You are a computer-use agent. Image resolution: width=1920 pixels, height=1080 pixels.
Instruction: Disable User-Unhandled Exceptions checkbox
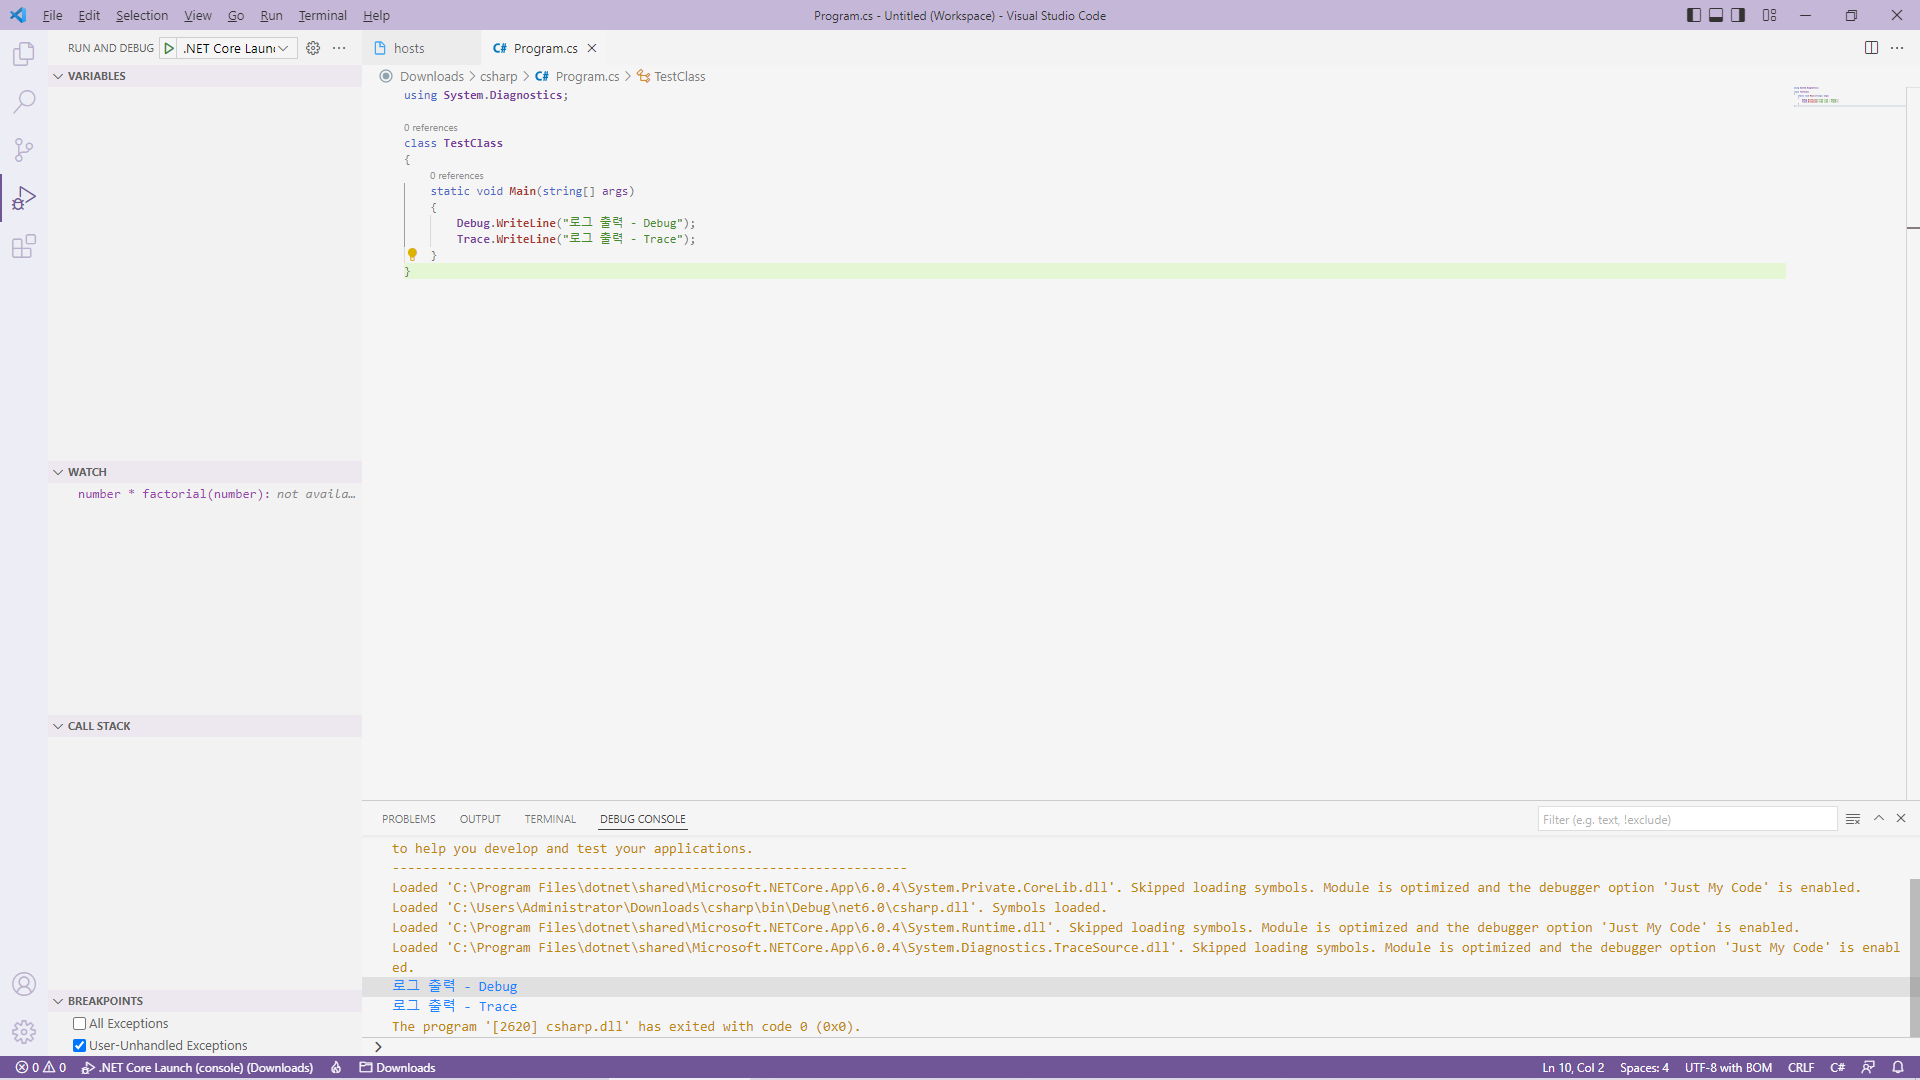point(79,1045)
